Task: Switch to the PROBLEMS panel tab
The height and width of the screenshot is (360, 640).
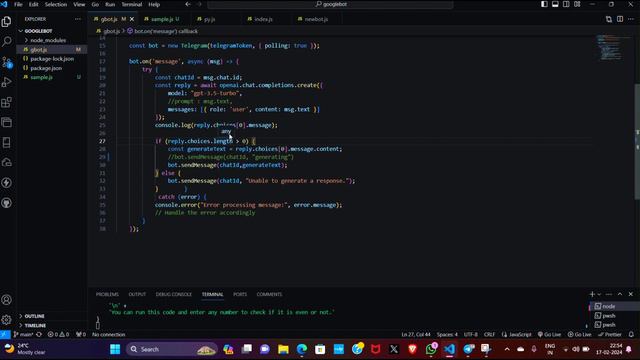Action: tap(107, 294)
